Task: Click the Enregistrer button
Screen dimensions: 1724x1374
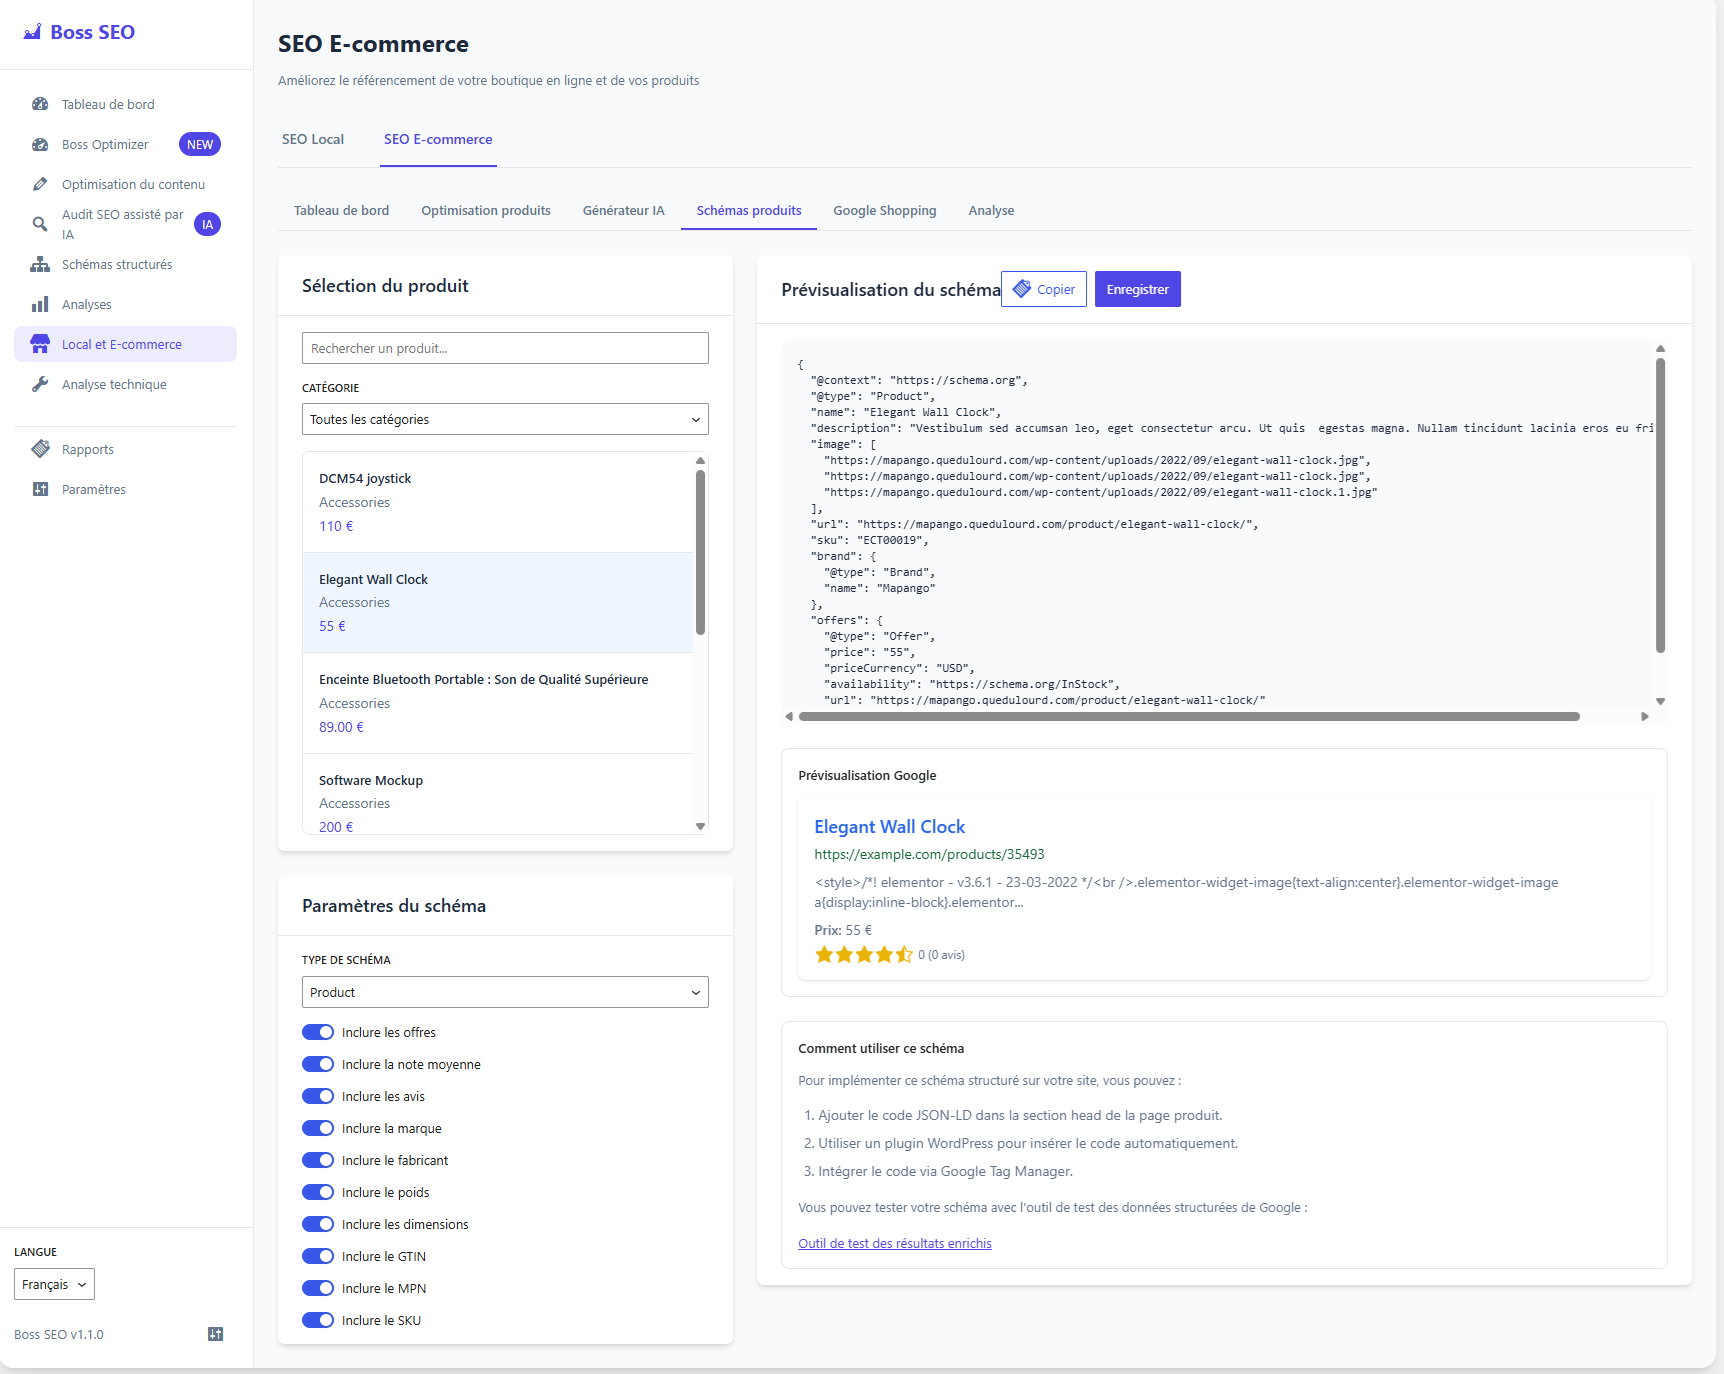Action: coord(1137,289)
